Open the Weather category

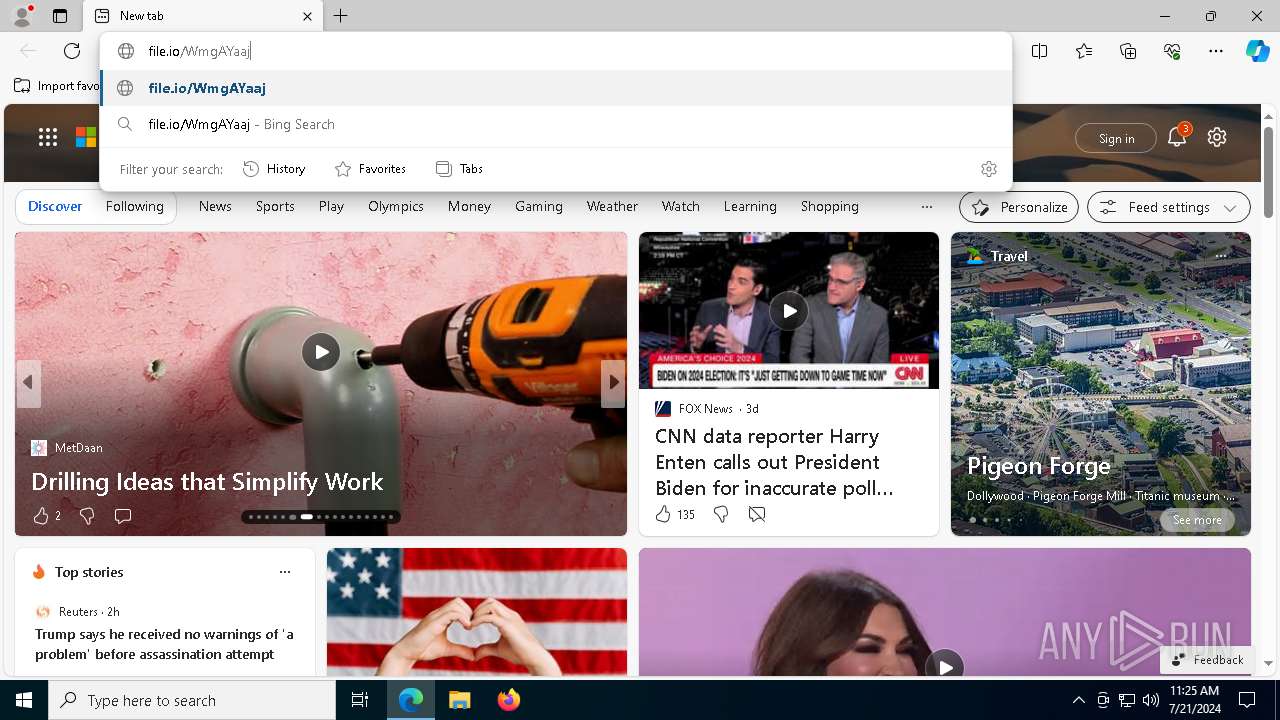tap(612, 206)
